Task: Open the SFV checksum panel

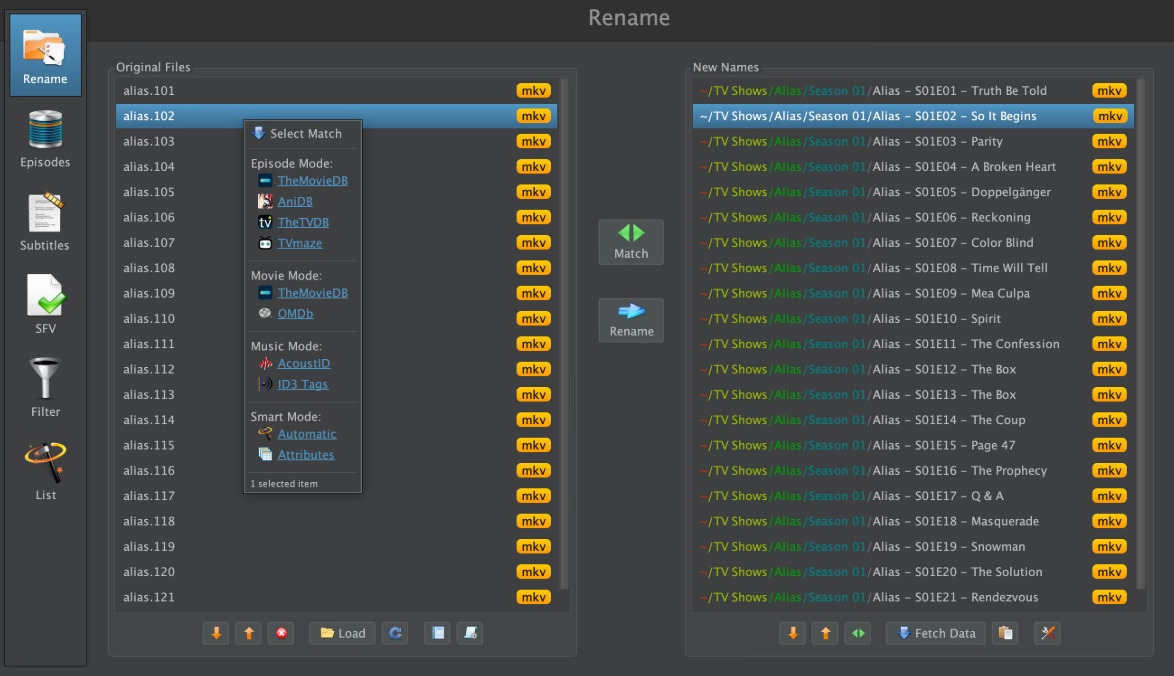Action: pyautogui.click(x=45, y=304)
